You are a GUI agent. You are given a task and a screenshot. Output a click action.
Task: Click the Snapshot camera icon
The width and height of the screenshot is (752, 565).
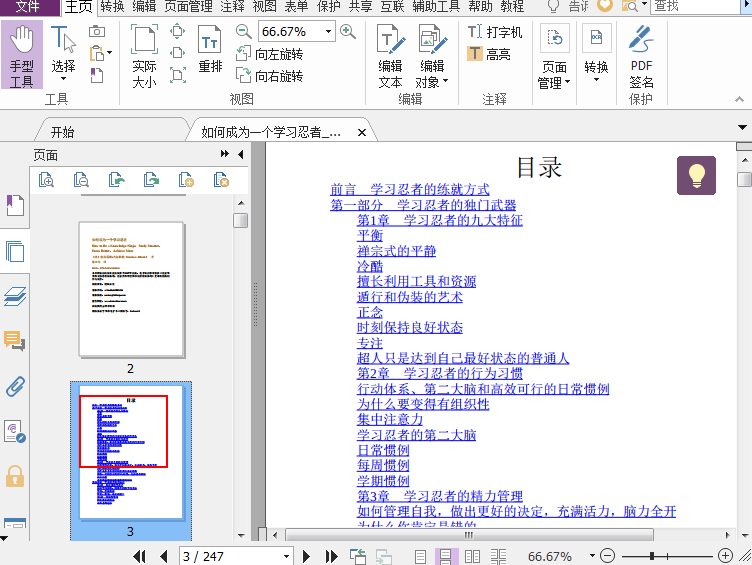pyautogui.click(x=97, y=32)
